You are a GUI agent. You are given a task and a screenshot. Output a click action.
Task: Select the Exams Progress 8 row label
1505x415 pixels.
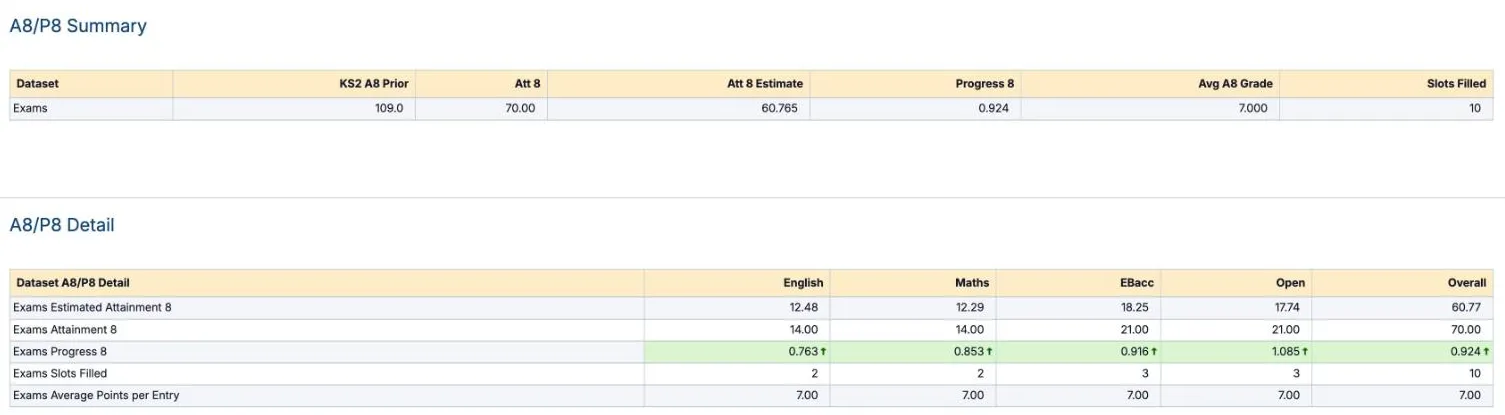click(60, 352)
